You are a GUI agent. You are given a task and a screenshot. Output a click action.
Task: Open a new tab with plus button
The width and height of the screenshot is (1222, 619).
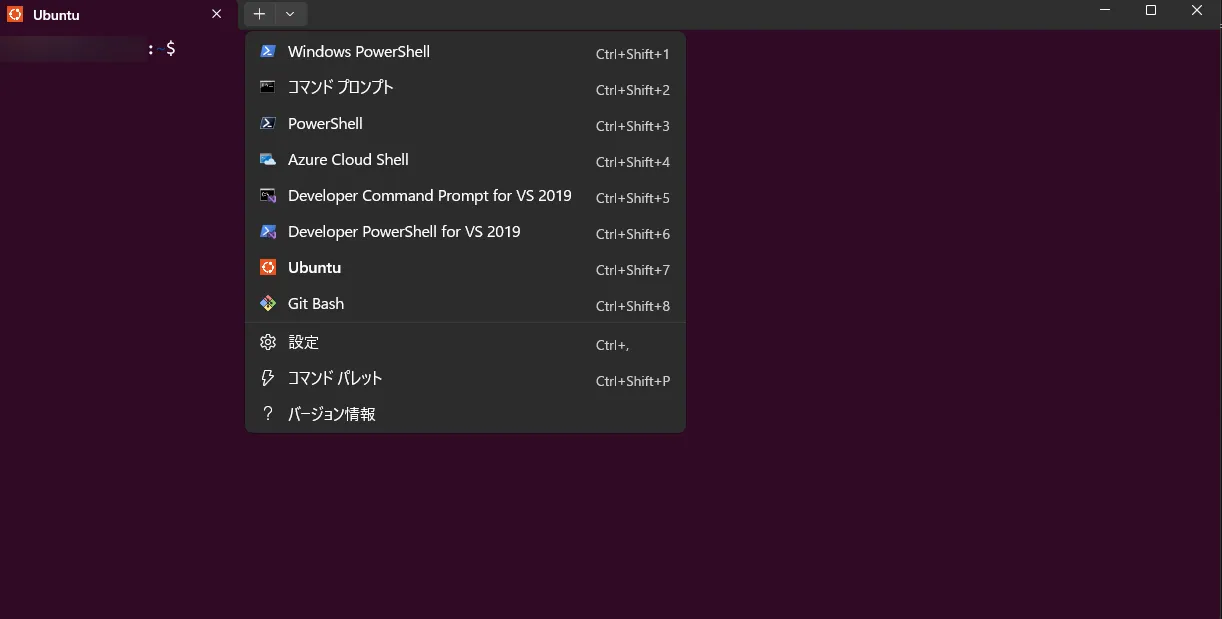(259, 14)
